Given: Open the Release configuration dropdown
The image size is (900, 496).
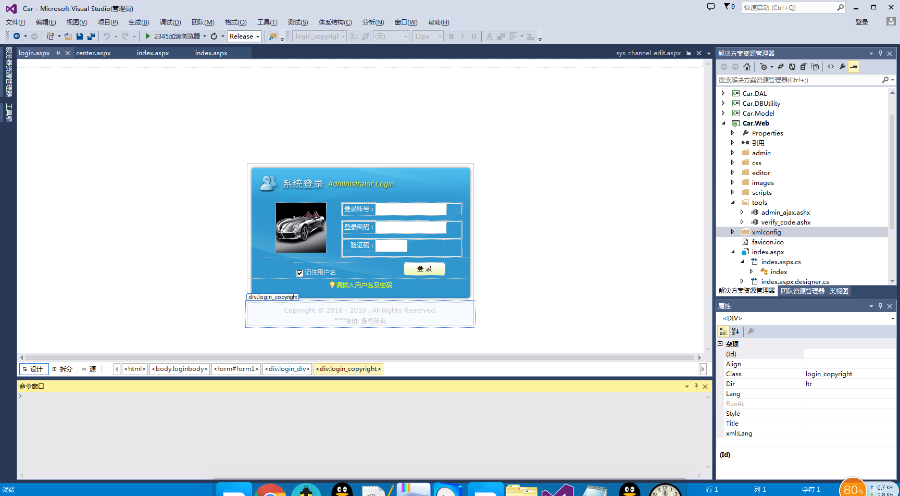Looking at the screenshot, I should click(245, 36).
